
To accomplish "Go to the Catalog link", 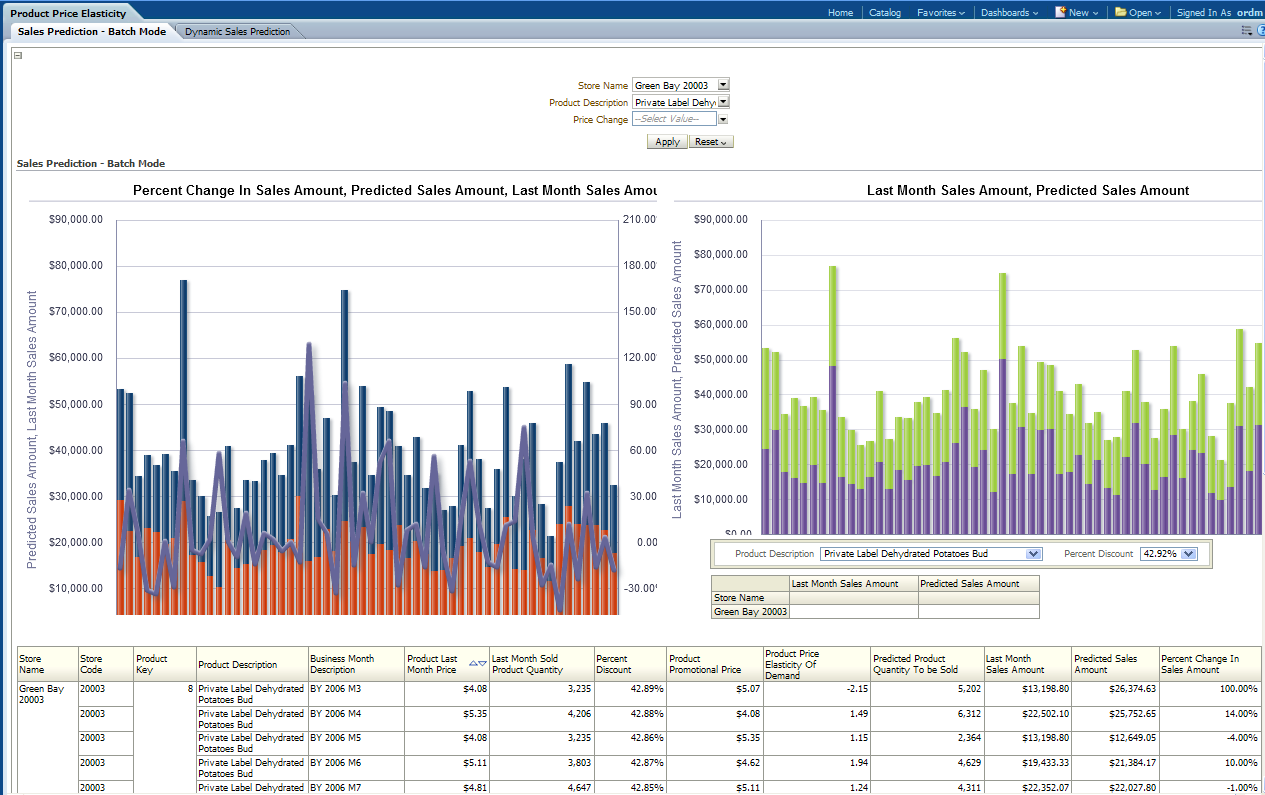I will pos(885,13).
